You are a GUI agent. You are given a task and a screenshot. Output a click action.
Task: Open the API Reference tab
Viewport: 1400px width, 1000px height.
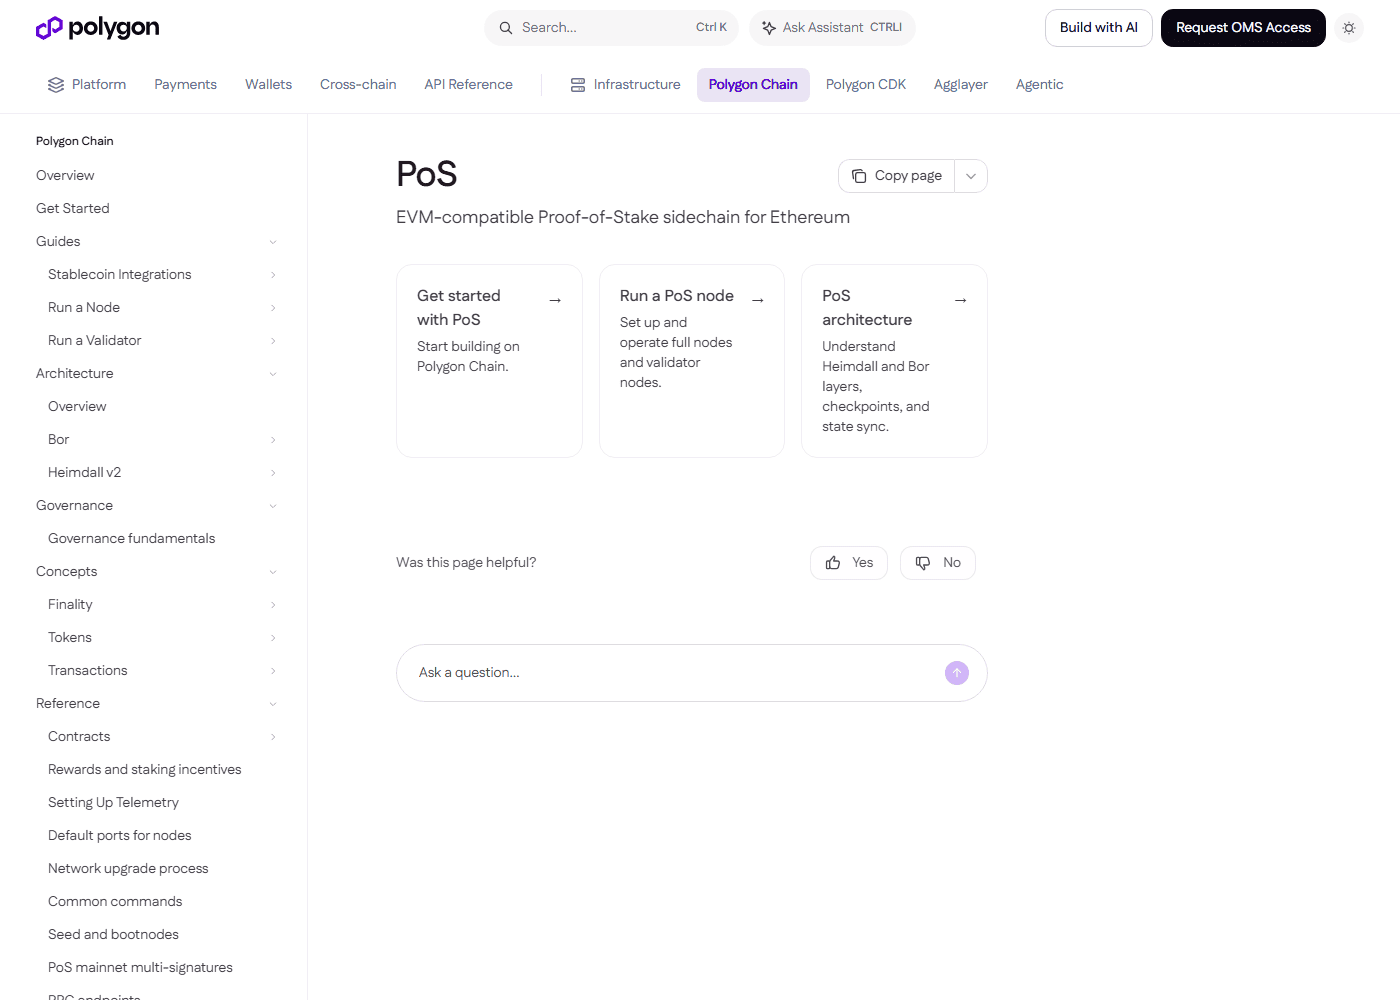point(468,85)
